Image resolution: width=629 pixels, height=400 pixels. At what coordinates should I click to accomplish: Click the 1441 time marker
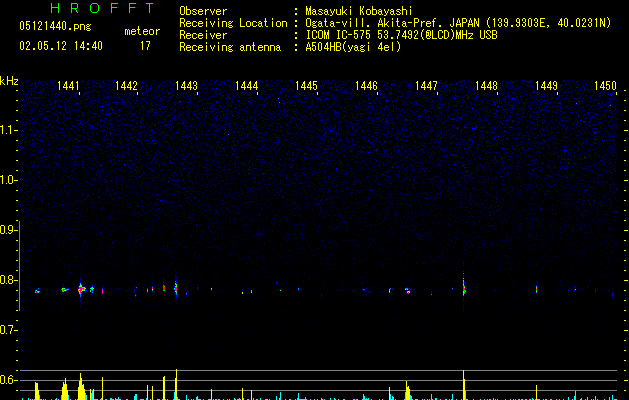click(x=68, y=85)
